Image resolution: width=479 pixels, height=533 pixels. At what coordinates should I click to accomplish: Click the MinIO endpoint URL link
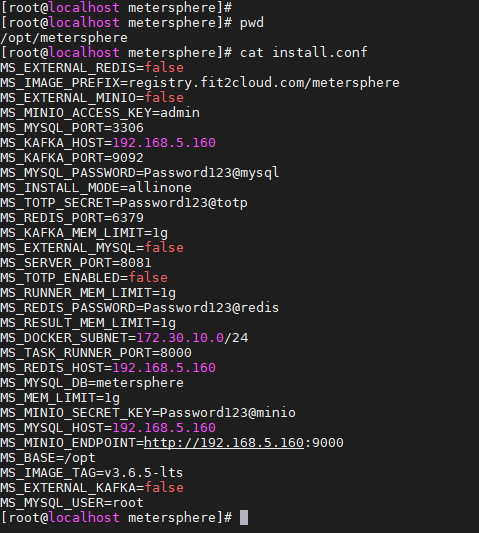coord(224,443)
